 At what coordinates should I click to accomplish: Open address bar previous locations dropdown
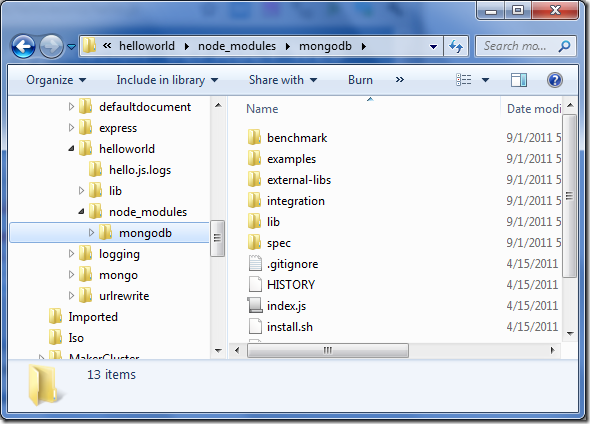[433, 47]
